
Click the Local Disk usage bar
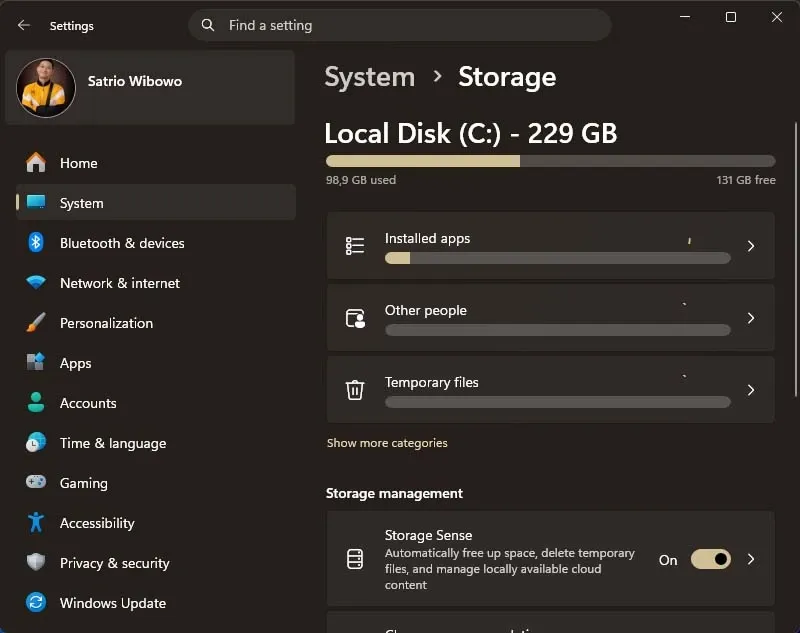pos(550,160)
